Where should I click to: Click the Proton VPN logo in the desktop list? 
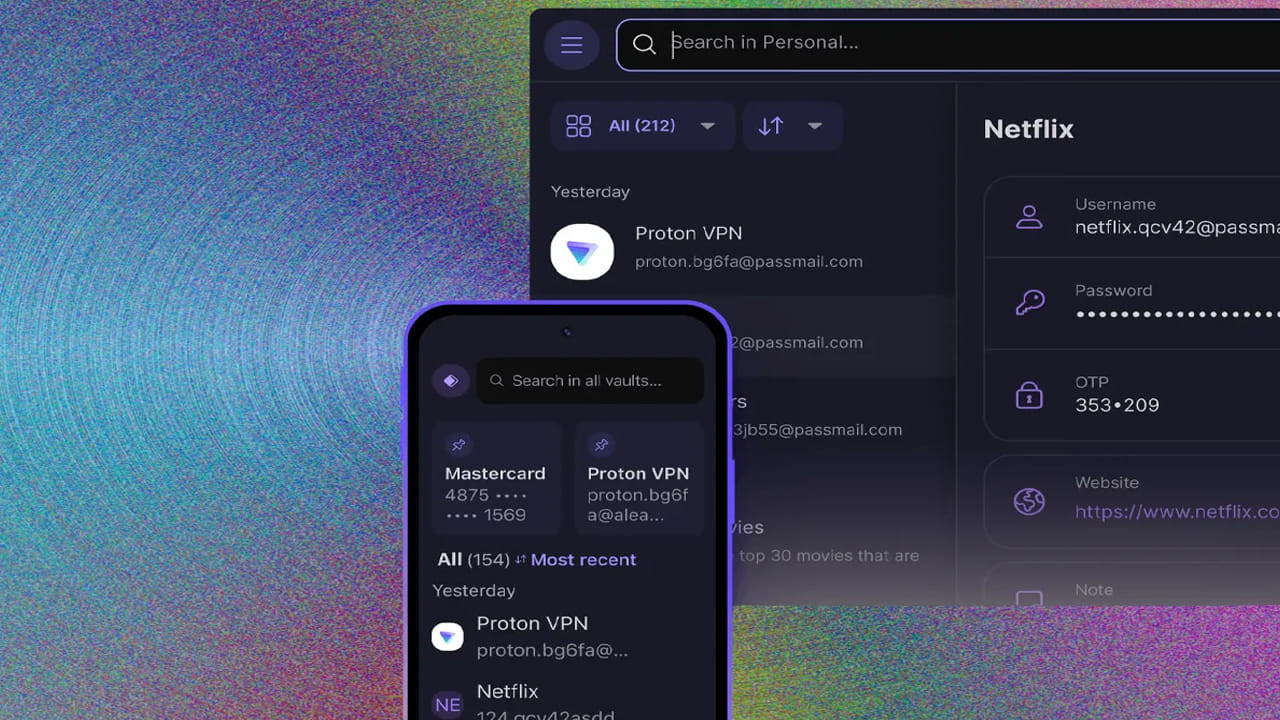click(582, 251)
